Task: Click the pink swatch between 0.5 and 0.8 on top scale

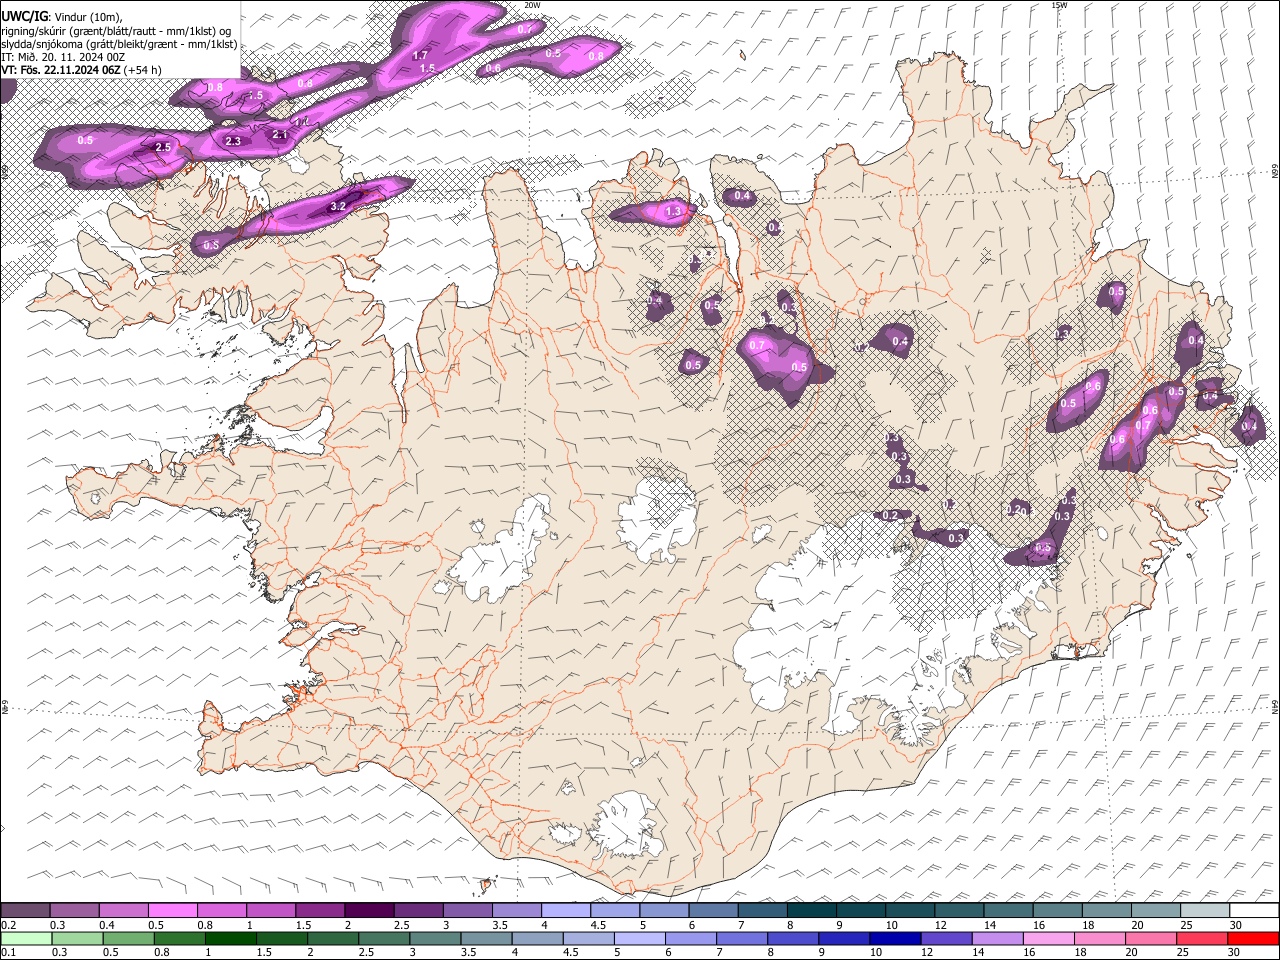Action: pos(172,910)
